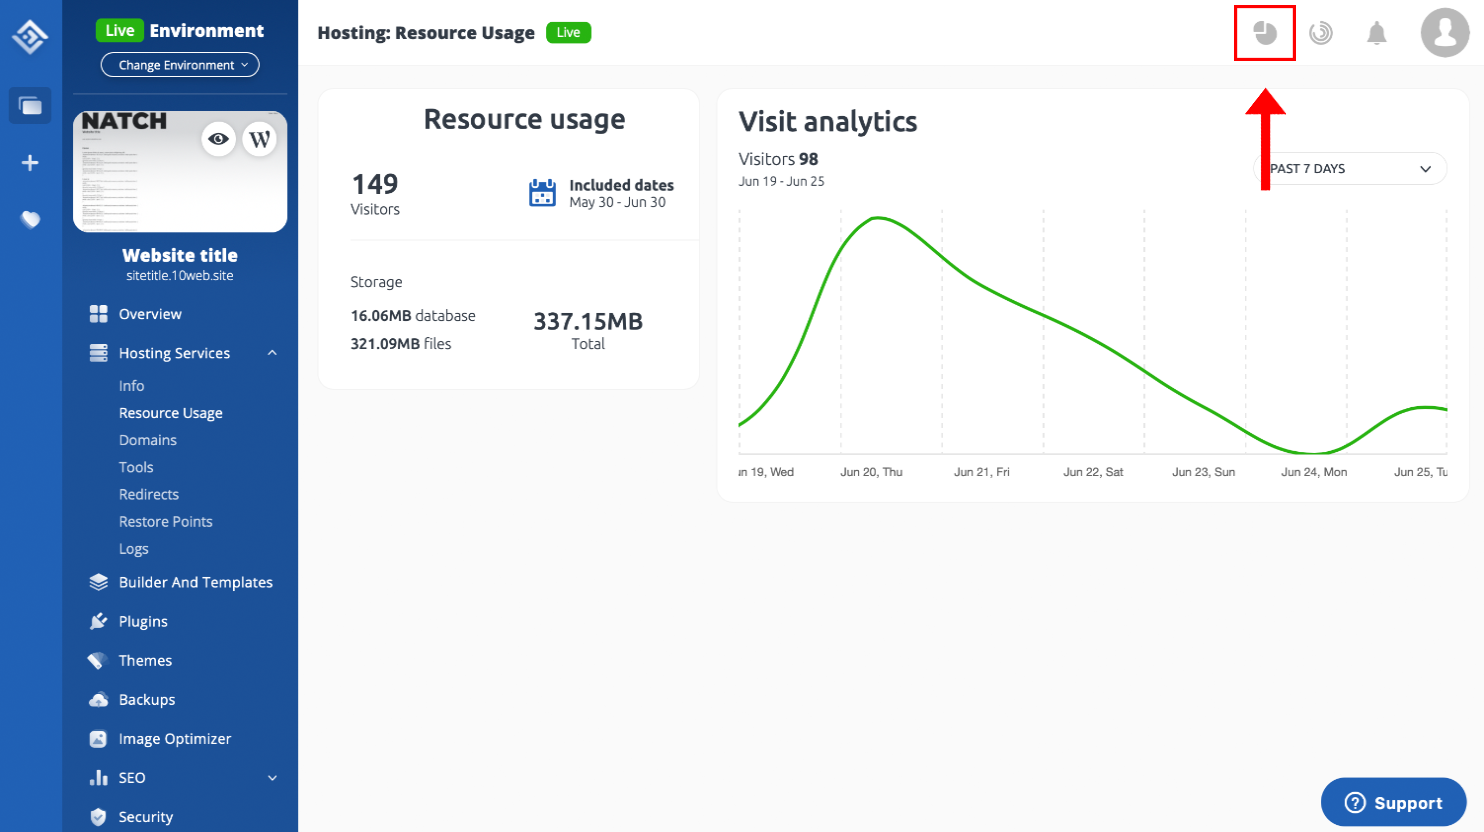Viewport: 1484px width, 832px height.
Task: Click the 16.06MB database text
Action: click(x=413, y=316)
